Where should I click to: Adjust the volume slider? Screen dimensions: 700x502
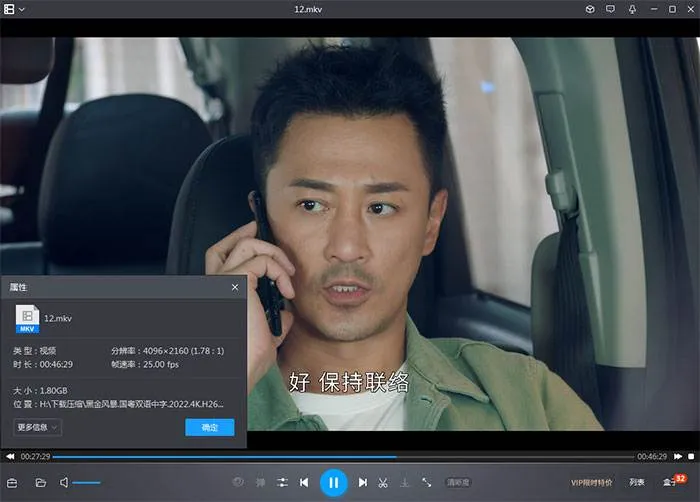[86, 482]
